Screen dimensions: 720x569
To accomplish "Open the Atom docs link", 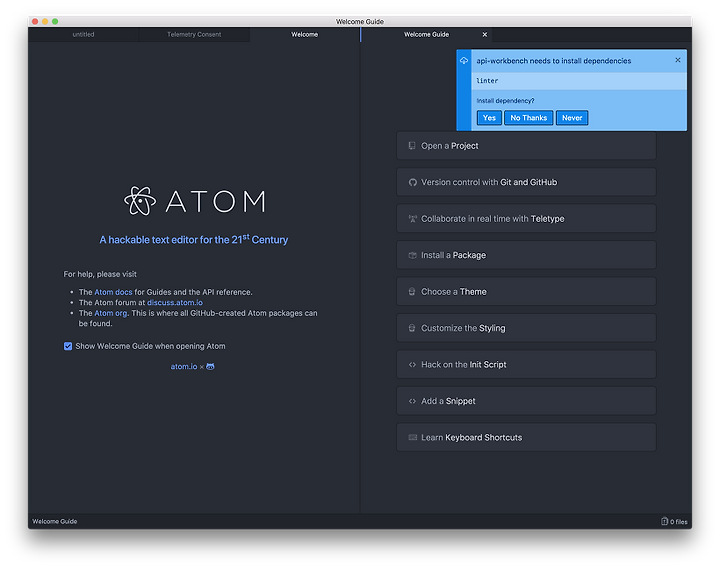I will [113, 292].
